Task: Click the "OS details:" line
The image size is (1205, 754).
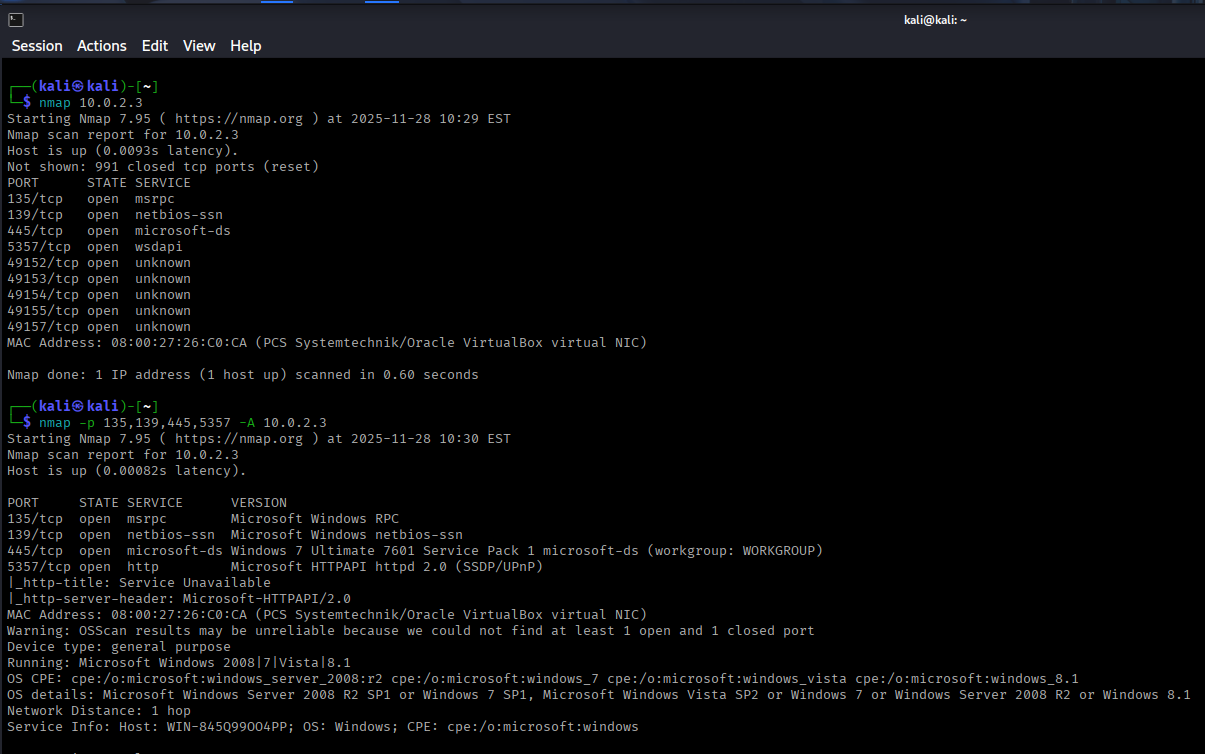Action: click(x=599, y=695)
